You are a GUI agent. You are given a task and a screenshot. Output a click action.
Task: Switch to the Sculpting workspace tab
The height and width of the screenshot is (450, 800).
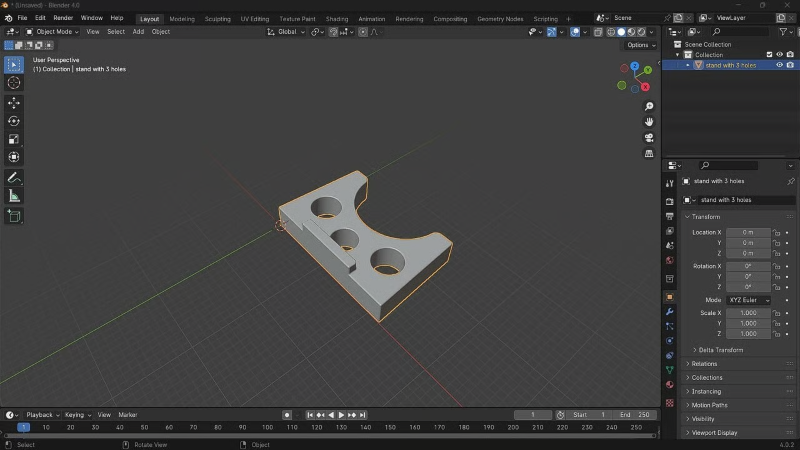pyautogui.click(x=218, y=19)
